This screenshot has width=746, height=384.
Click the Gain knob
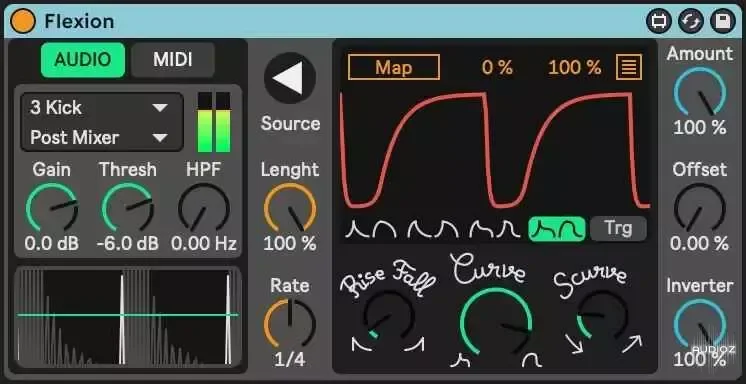coord(52,208)
